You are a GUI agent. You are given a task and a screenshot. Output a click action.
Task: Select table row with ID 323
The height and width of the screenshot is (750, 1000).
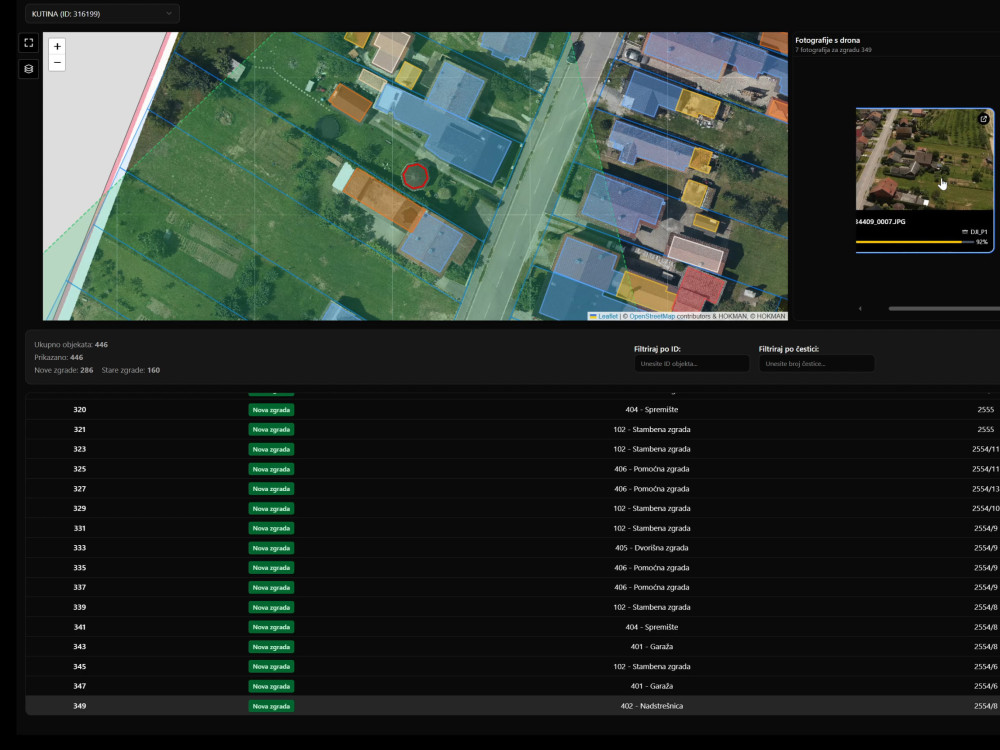click(x=513, y=449)
